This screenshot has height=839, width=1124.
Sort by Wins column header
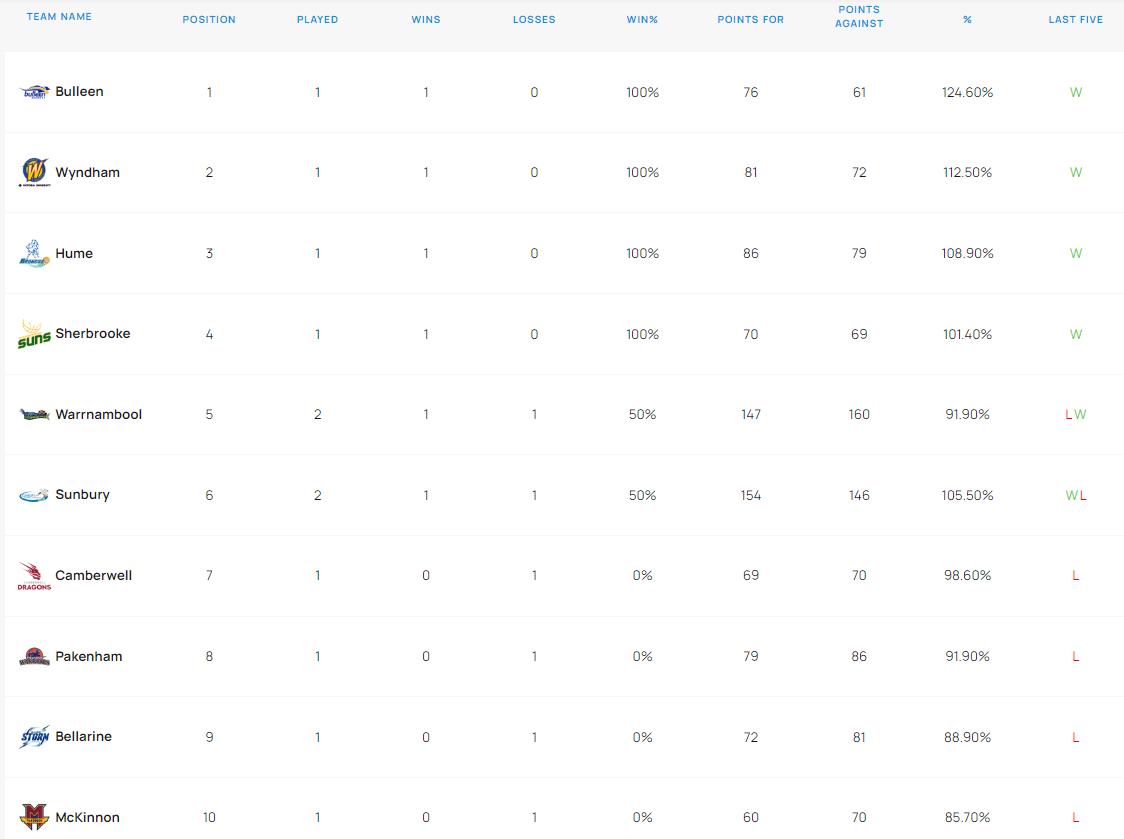[x=426, y=19]
